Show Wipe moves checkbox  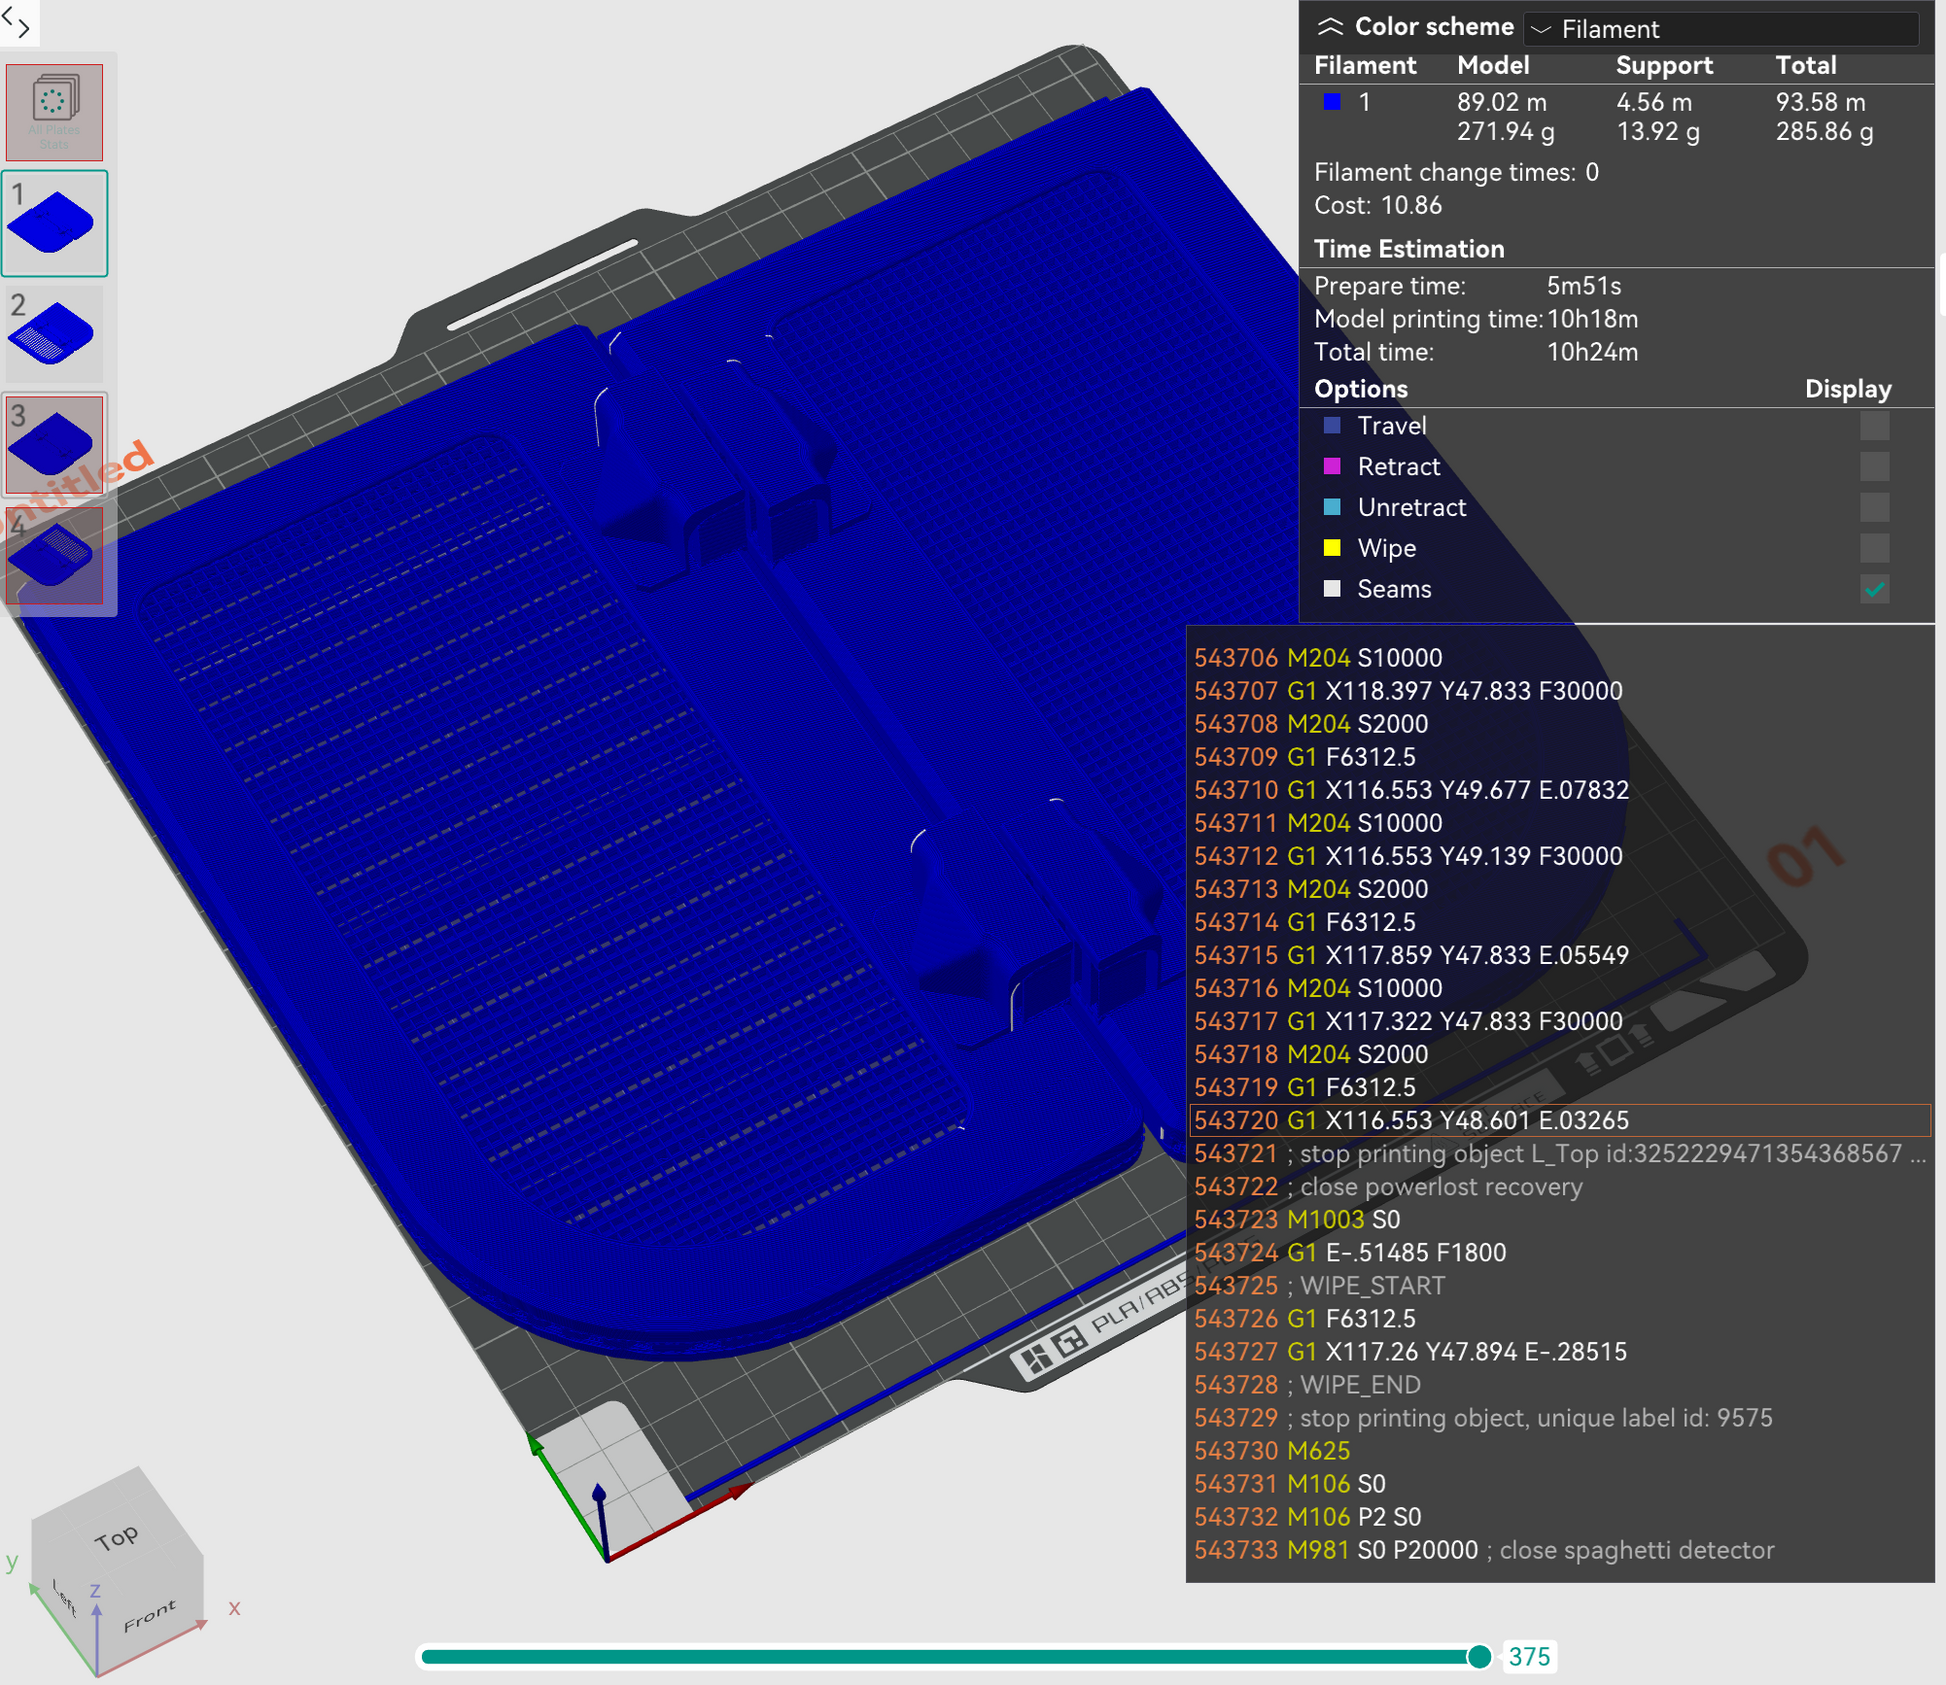(x=1873, y=549)
